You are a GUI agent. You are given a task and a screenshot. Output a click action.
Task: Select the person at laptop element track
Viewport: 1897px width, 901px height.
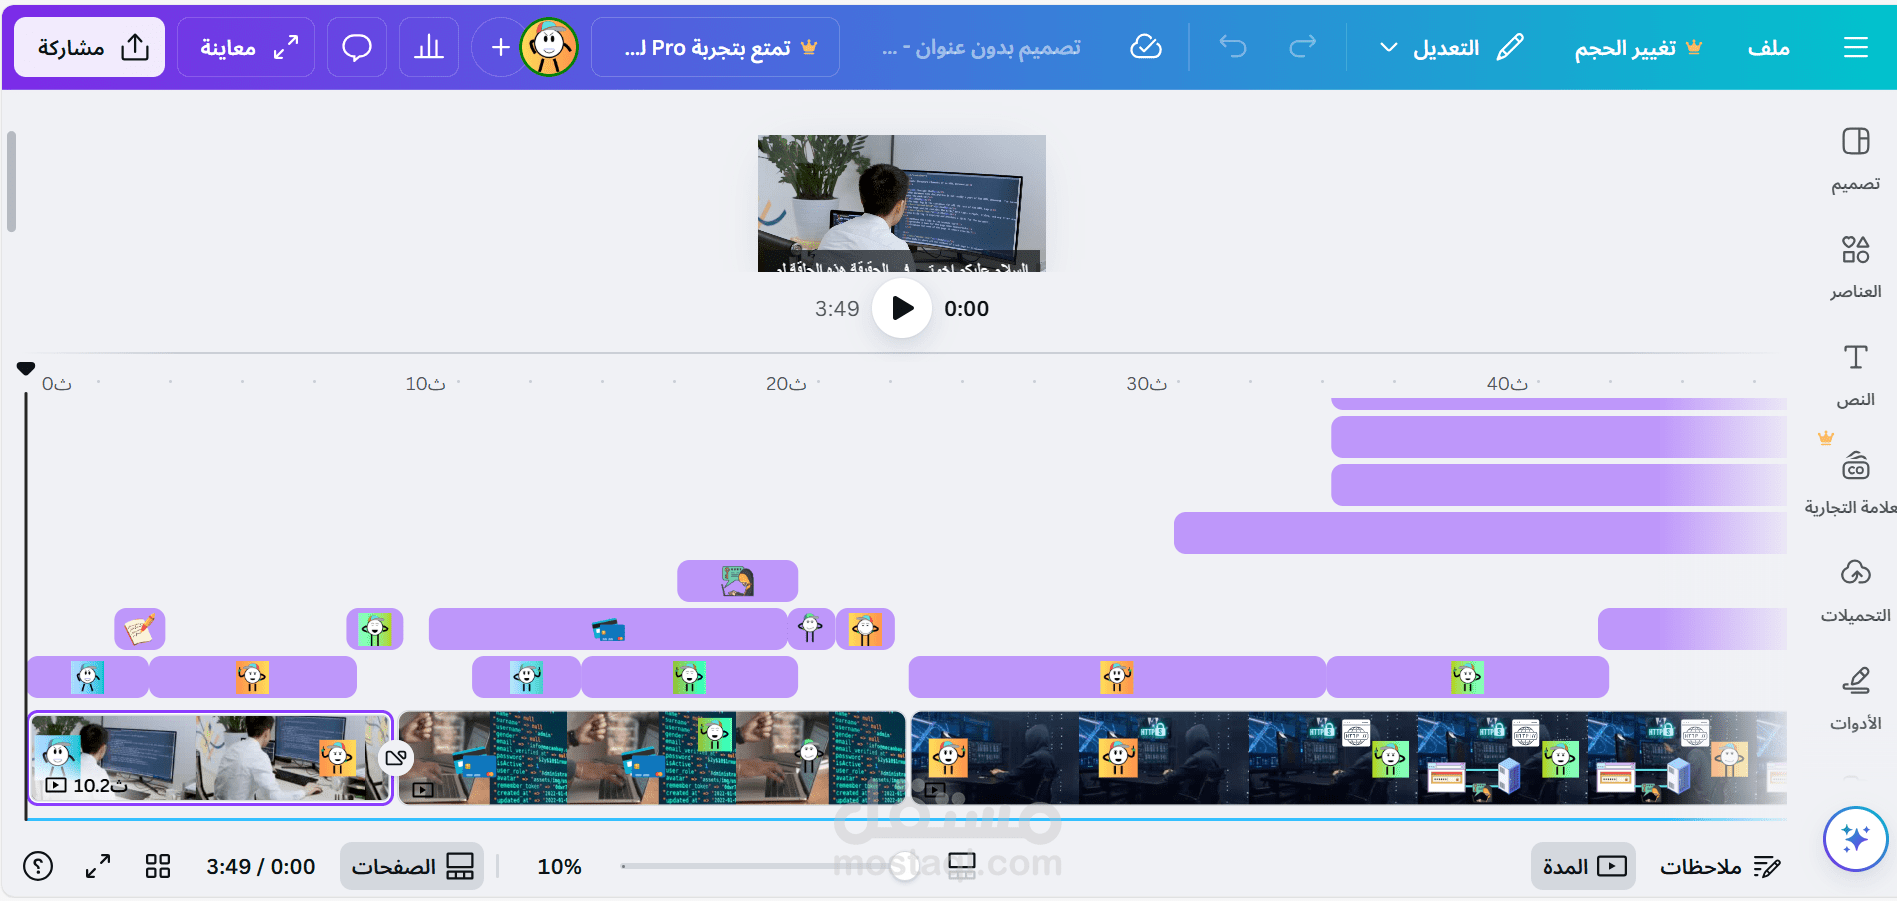click(737, 581)
